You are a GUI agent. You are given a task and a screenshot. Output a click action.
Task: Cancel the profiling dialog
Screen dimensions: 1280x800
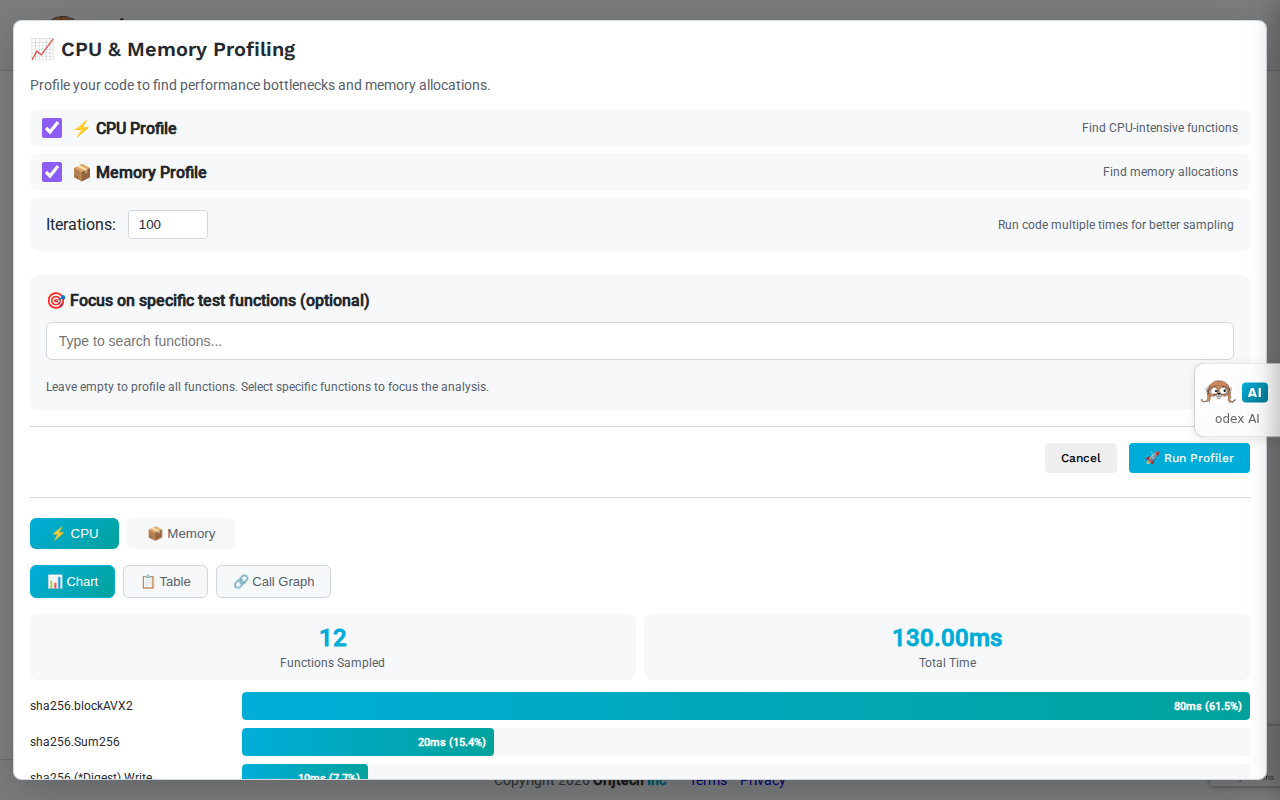click(1080, 458)
